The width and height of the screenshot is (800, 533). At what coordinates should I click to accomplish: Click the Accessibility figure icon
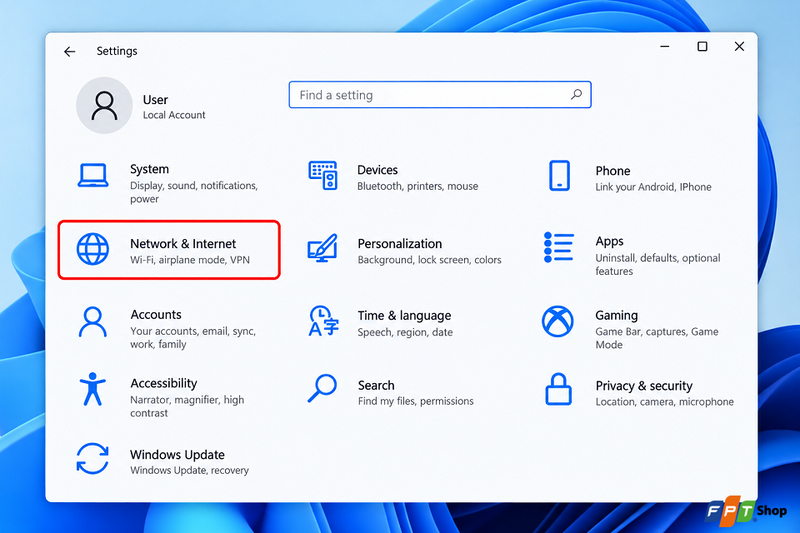92,389
